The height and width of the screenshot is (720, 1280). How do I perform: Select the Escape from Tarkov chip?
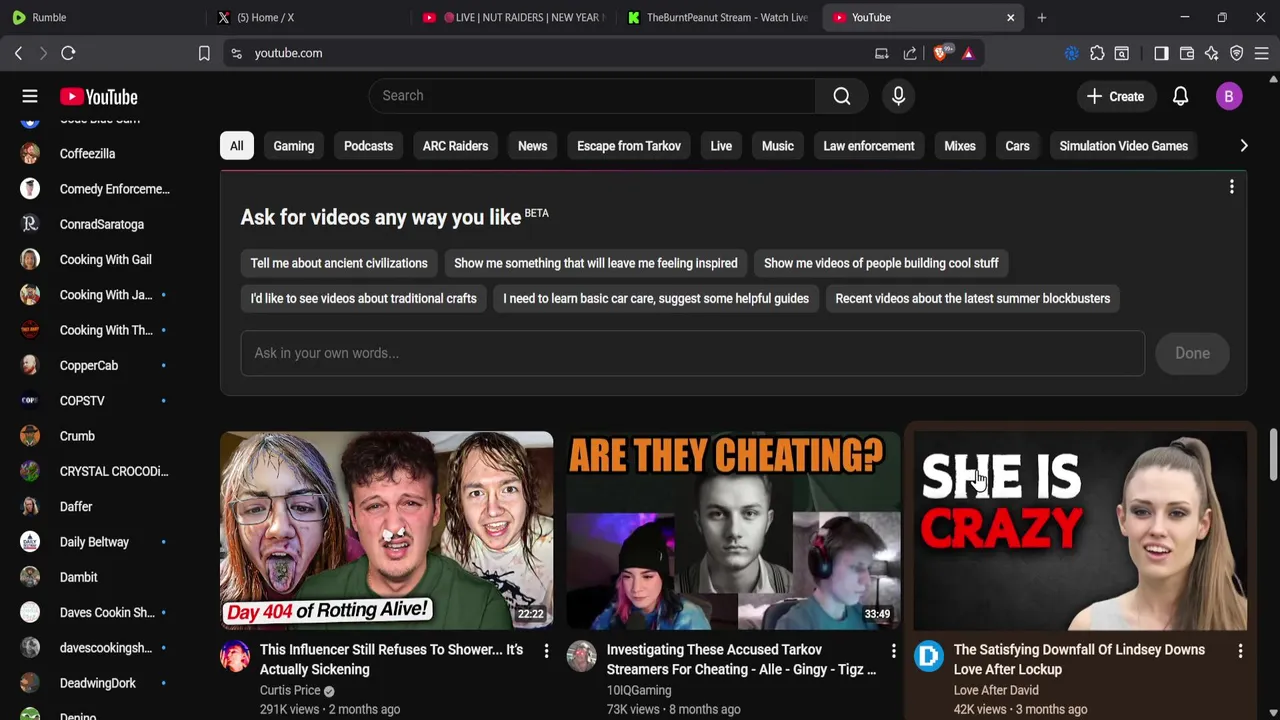tap(629, 146)
